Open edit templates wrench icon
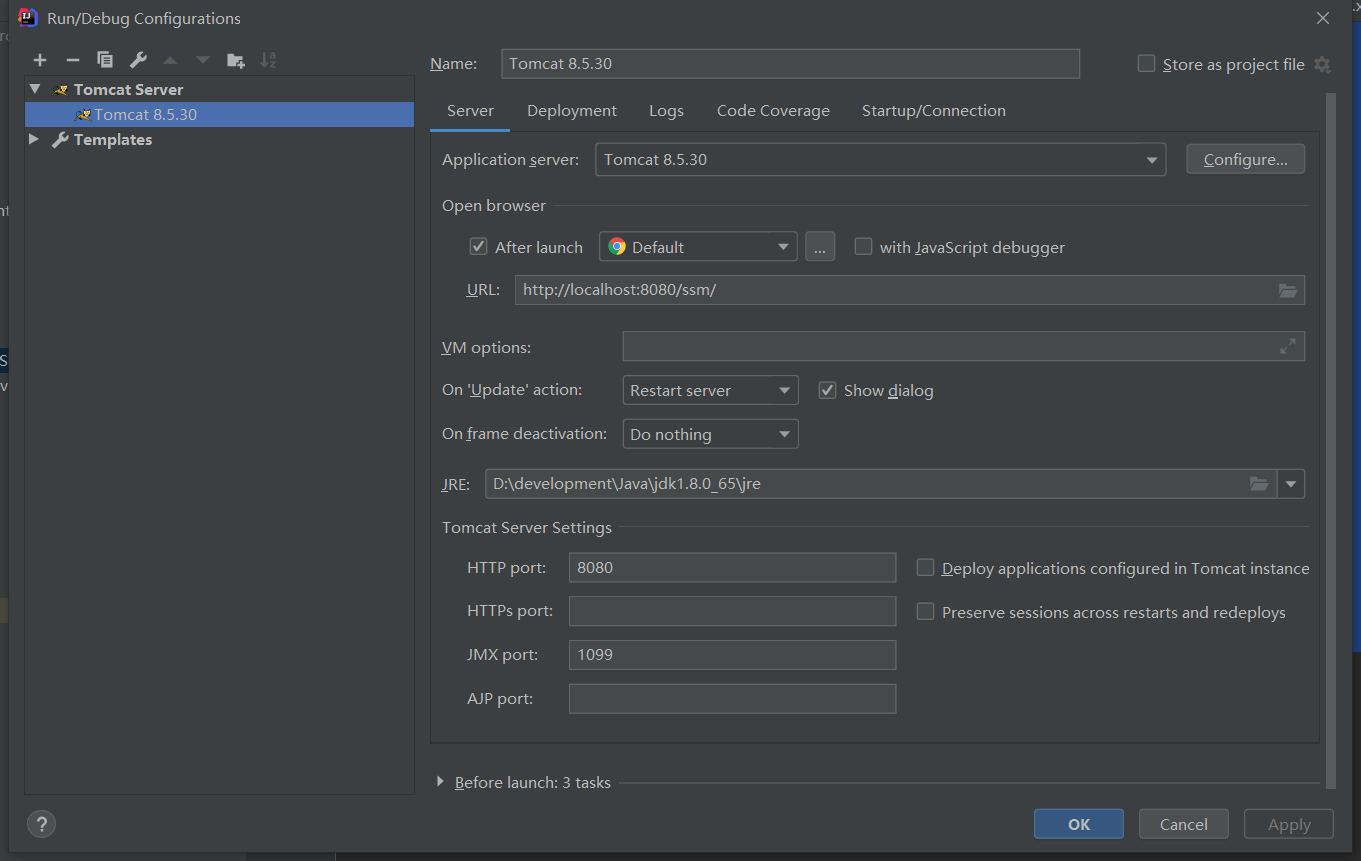 (x=138, y=60)
